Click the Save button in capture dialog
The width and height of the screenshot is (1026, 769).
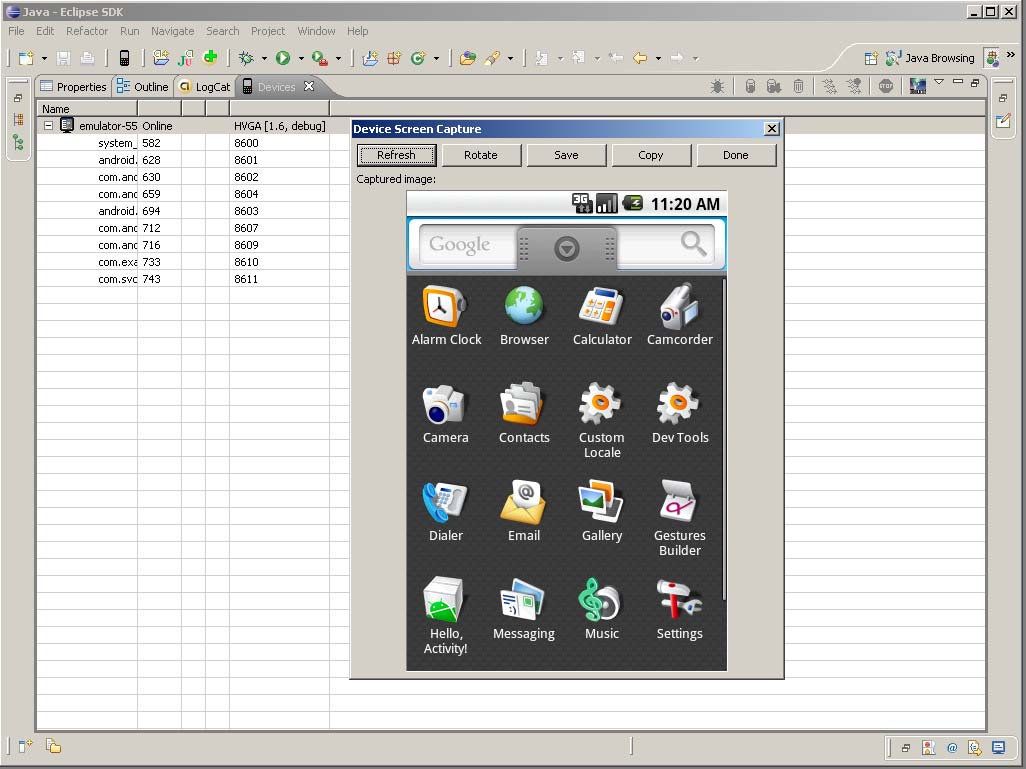pos(566,155)
